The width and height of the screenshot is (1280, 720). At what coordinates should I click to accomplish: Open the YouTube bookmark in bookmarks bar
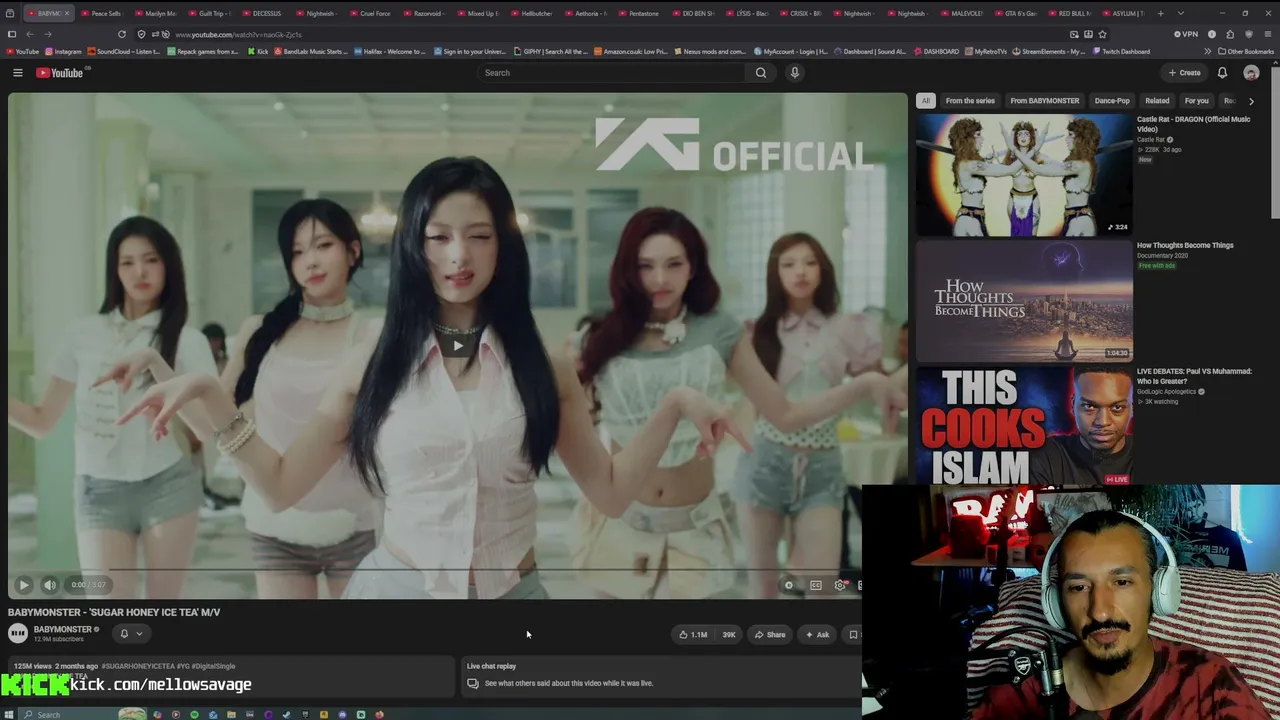coord(22,51)
